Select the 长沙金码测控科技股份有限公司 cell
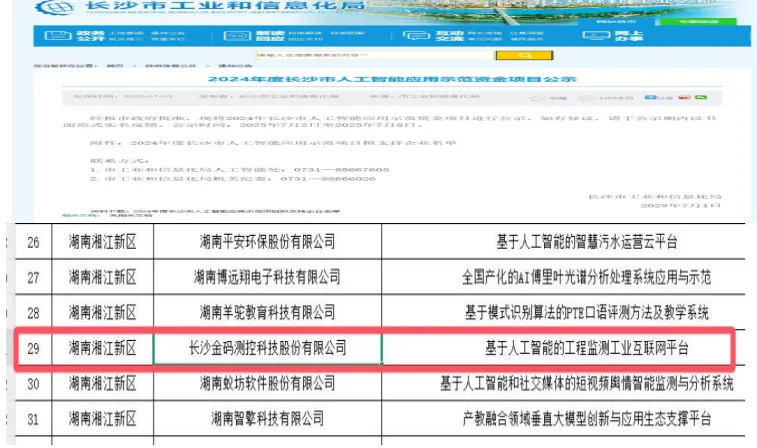The width and height of the screenshot is (757, 448). (267, 348)
